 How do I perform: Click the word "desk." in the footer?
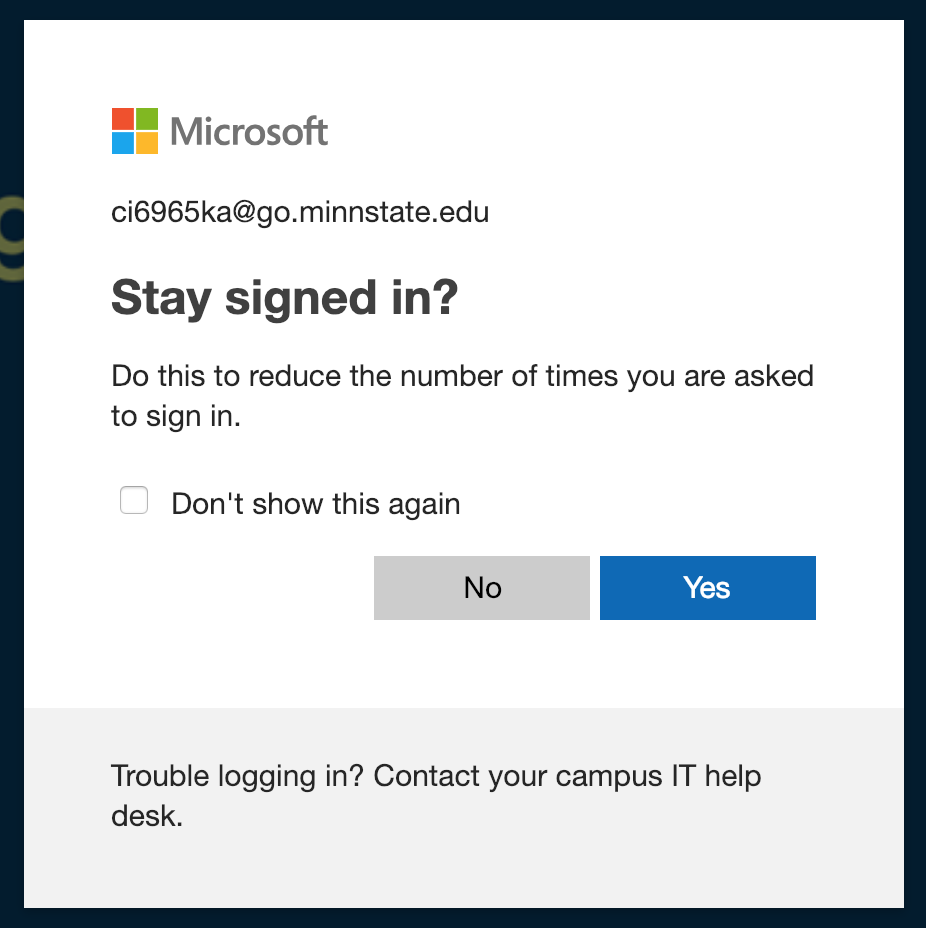coord(147,816)
